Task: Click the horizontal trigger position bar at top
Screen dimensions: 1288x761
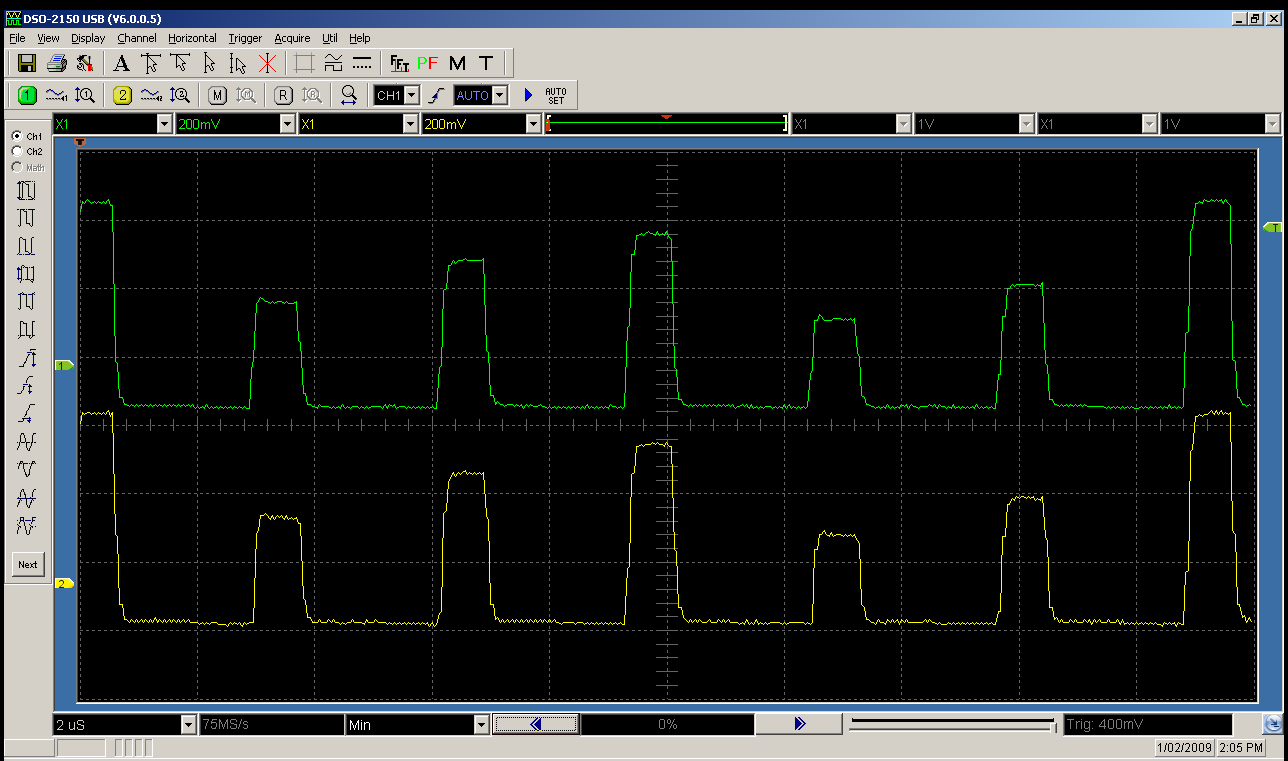Action: coord(667,124)
